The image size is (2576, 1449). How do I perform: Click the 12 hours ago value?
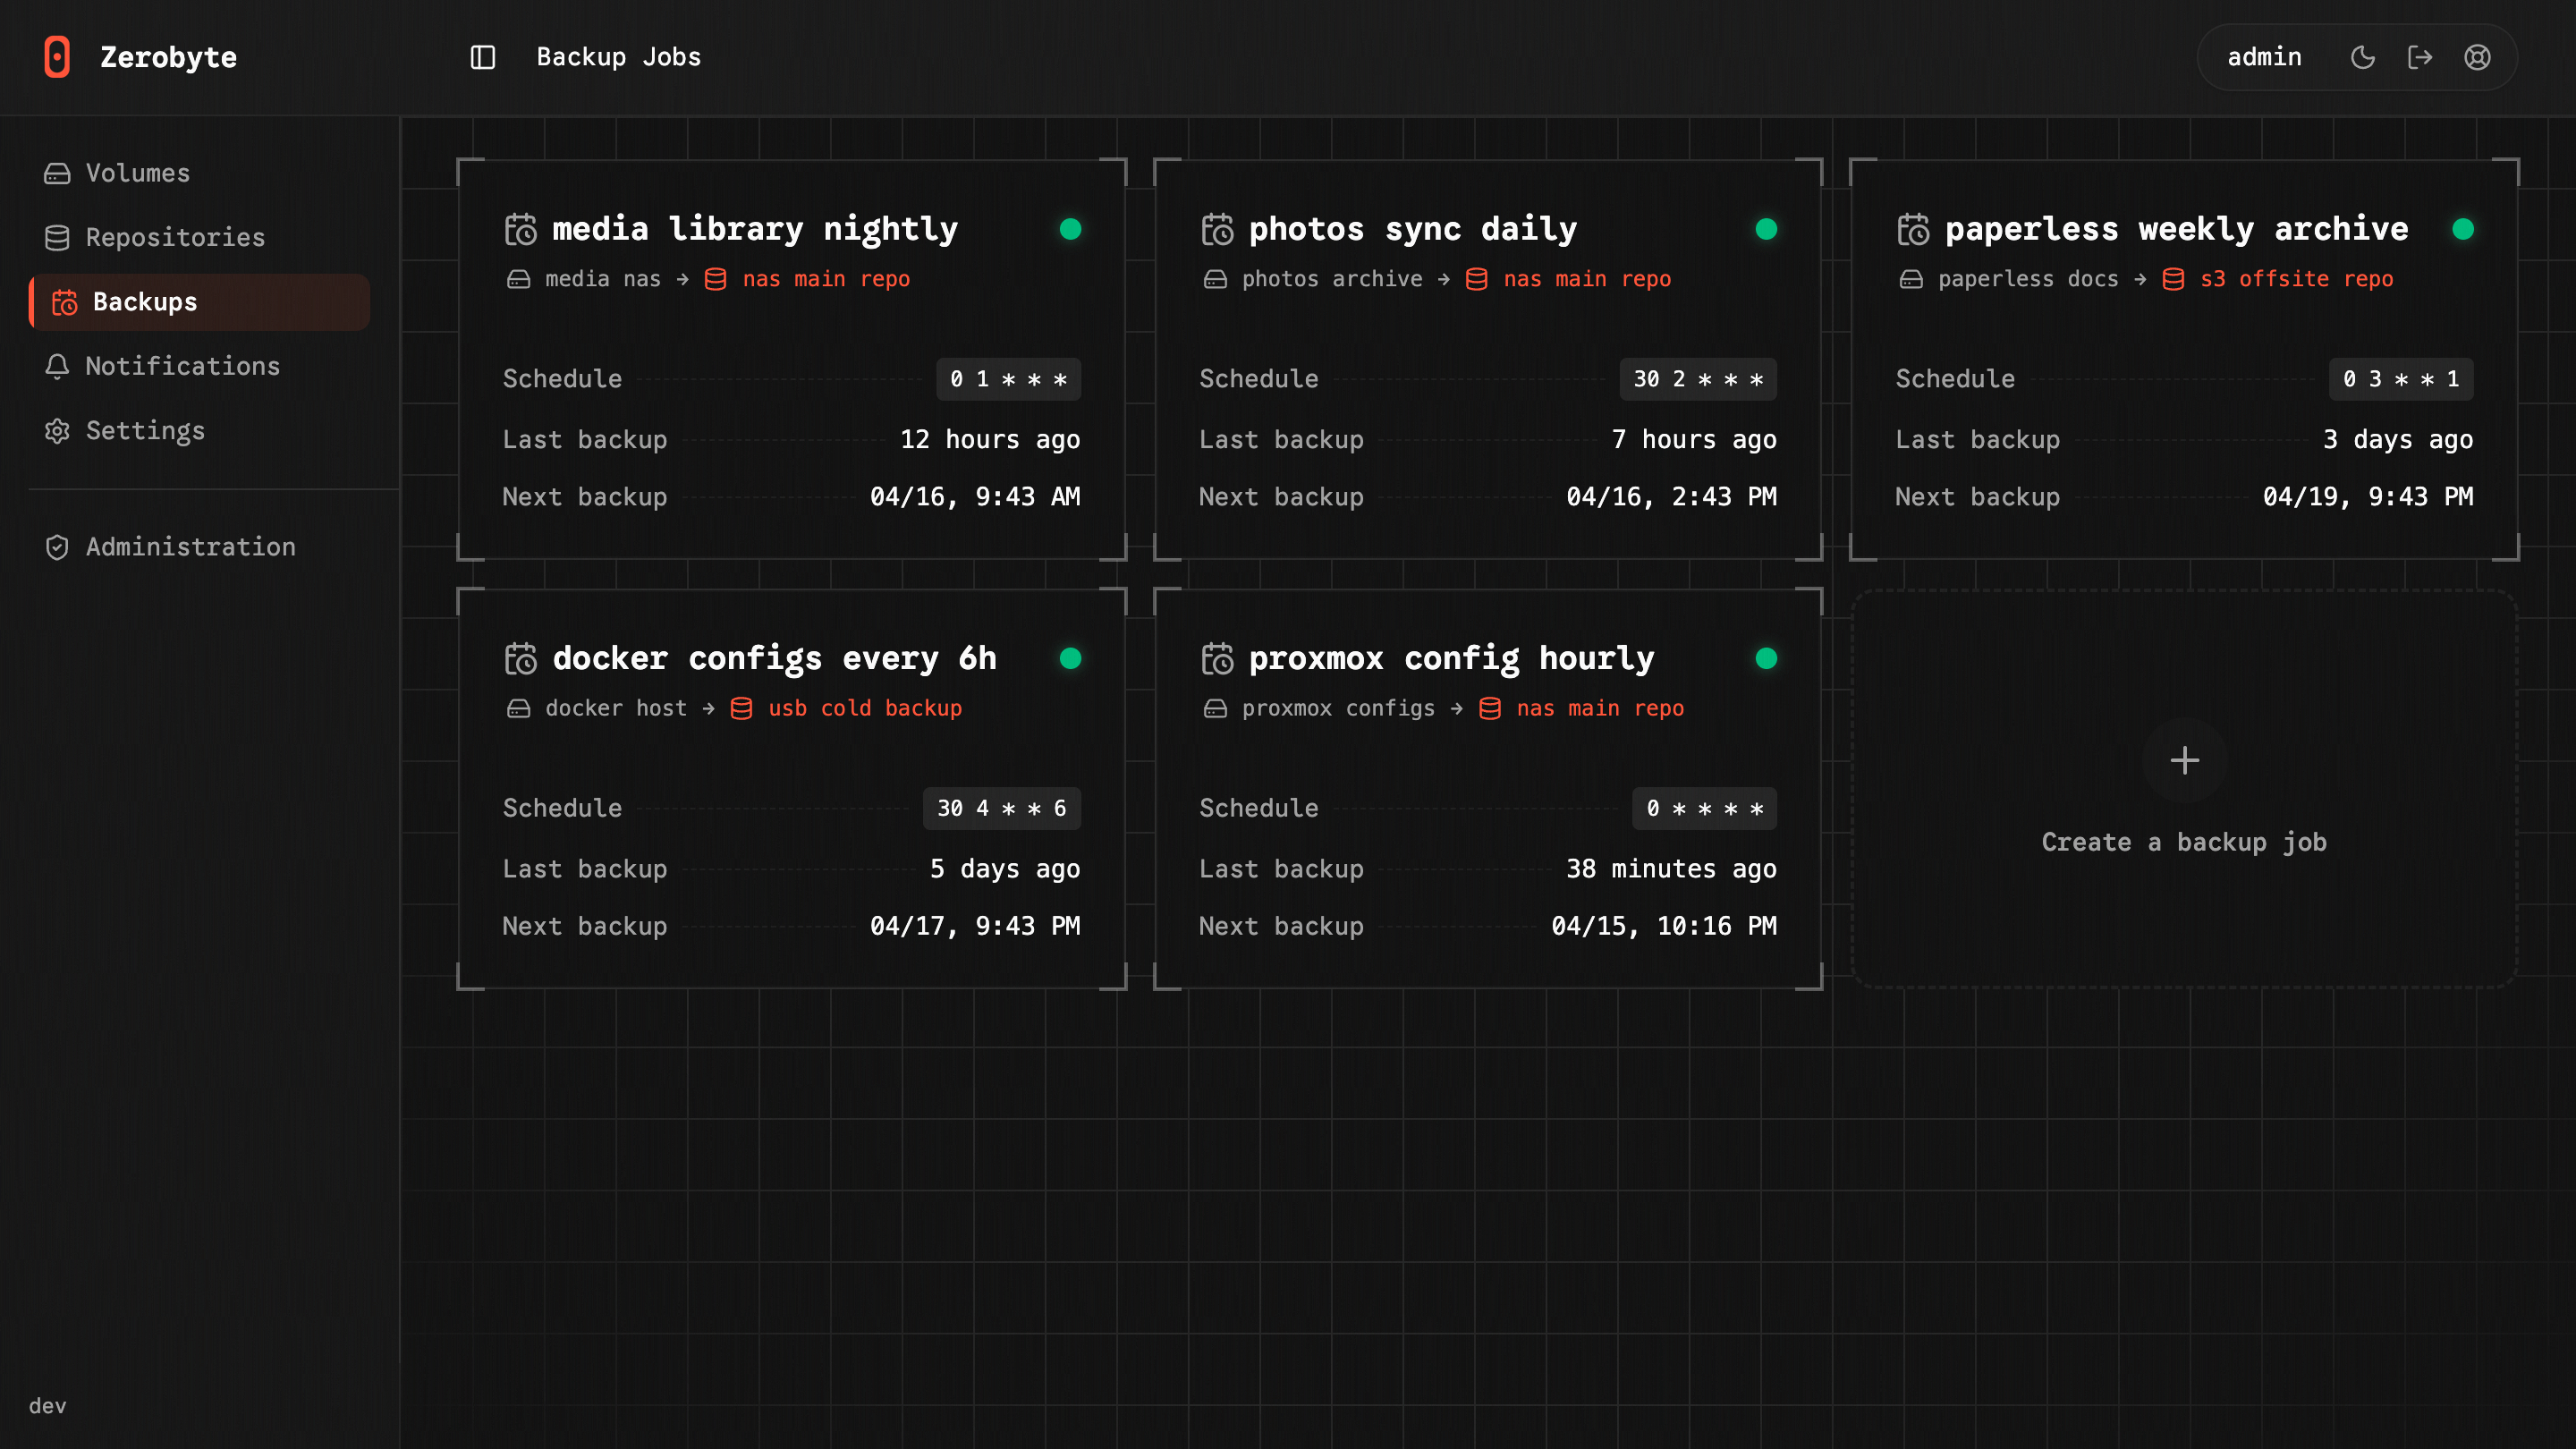(x=990, y=440)
